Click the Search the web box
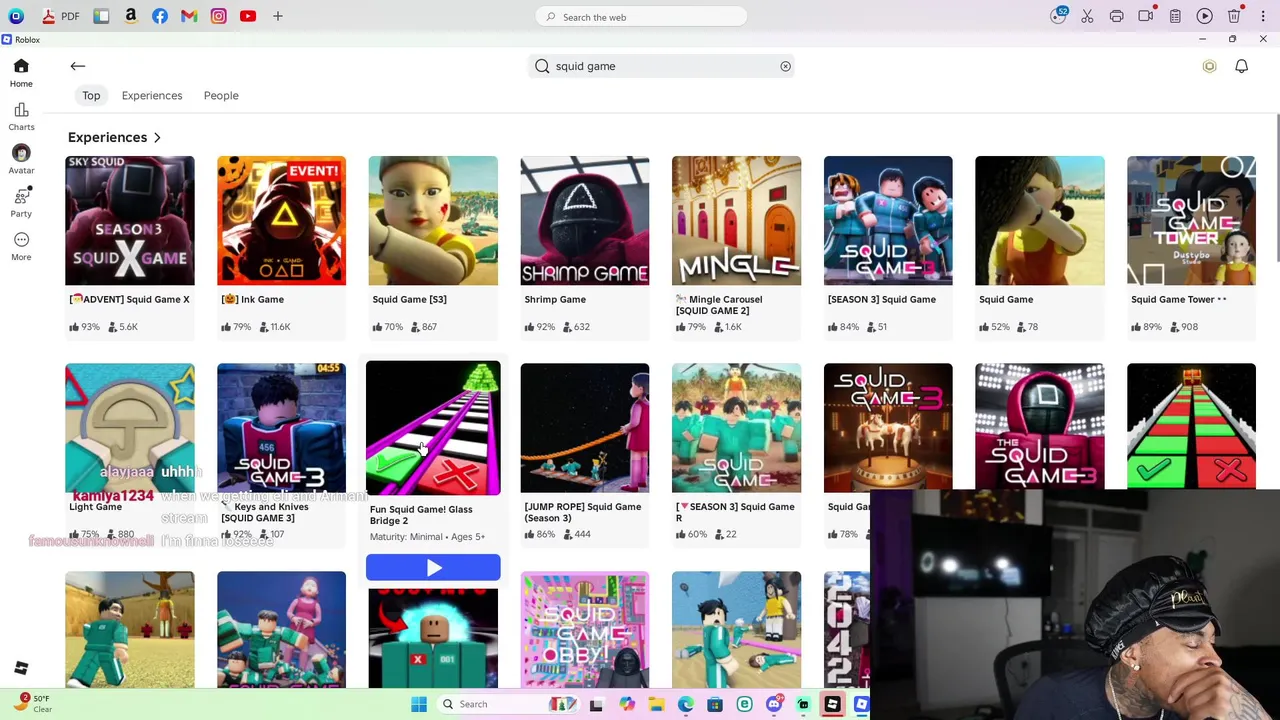Viewport: 1280px width, 720px height. [x=642, y=17]
